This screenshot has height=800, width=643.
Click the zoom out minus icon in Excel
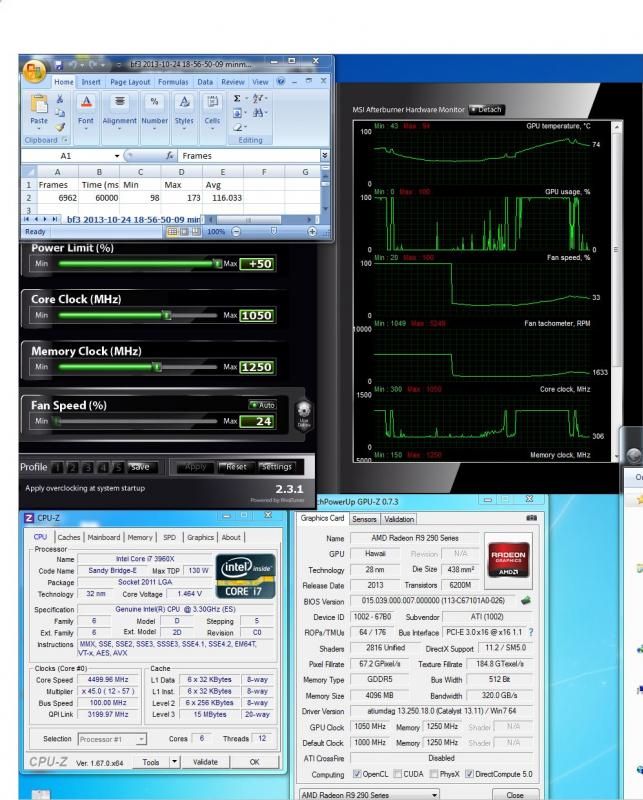236,232
